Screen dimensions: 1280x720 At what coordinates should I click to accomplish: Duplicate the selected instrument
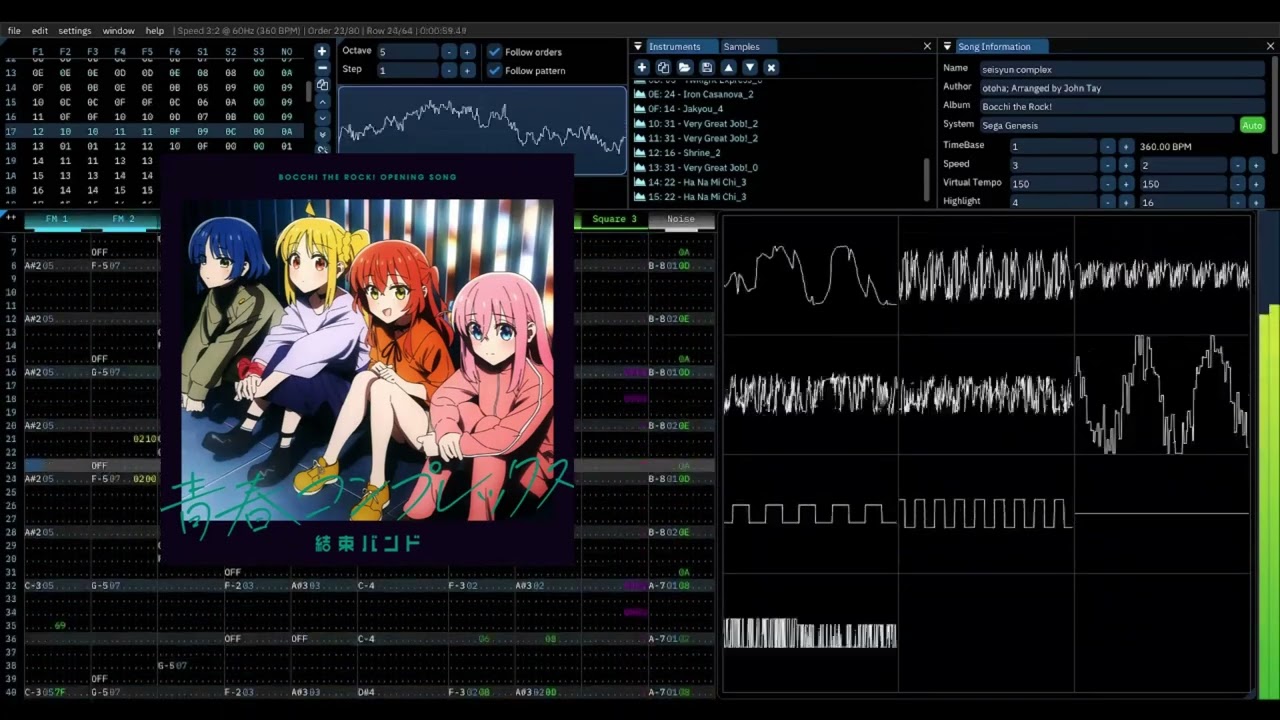(x=663, y=67)
